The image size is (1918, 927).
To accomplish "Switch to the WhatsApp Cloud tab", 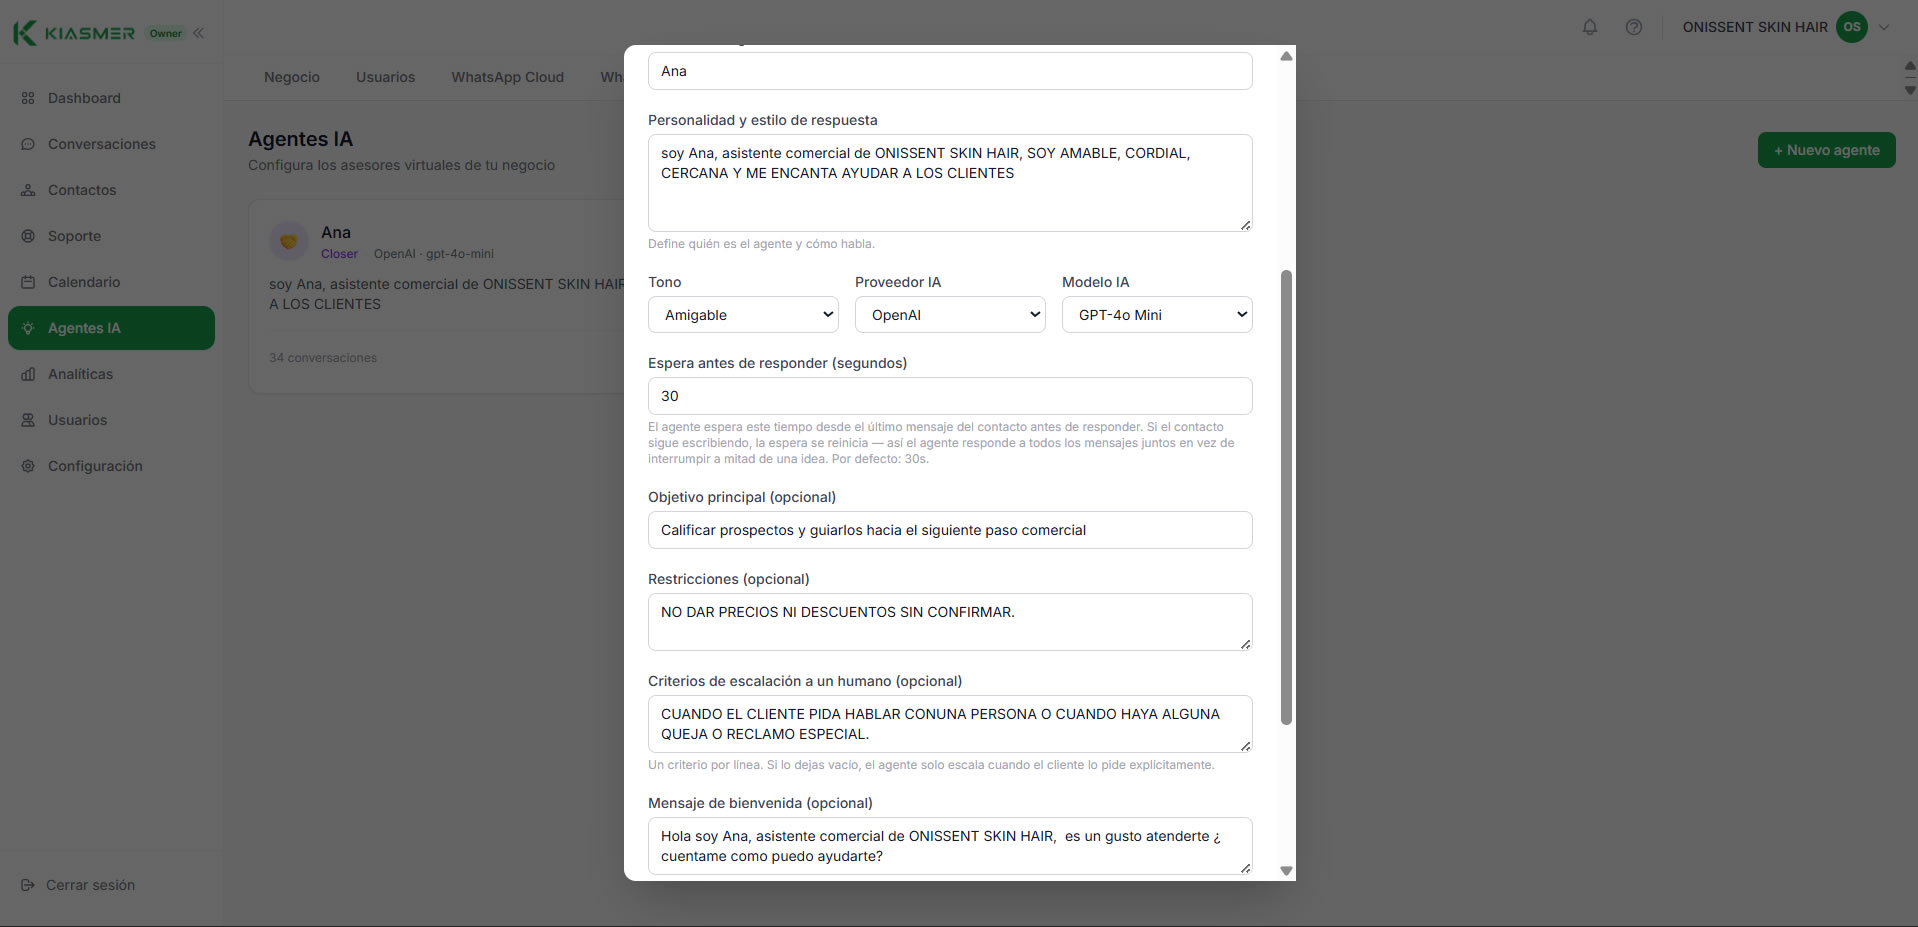I will (x=507, y=77).
